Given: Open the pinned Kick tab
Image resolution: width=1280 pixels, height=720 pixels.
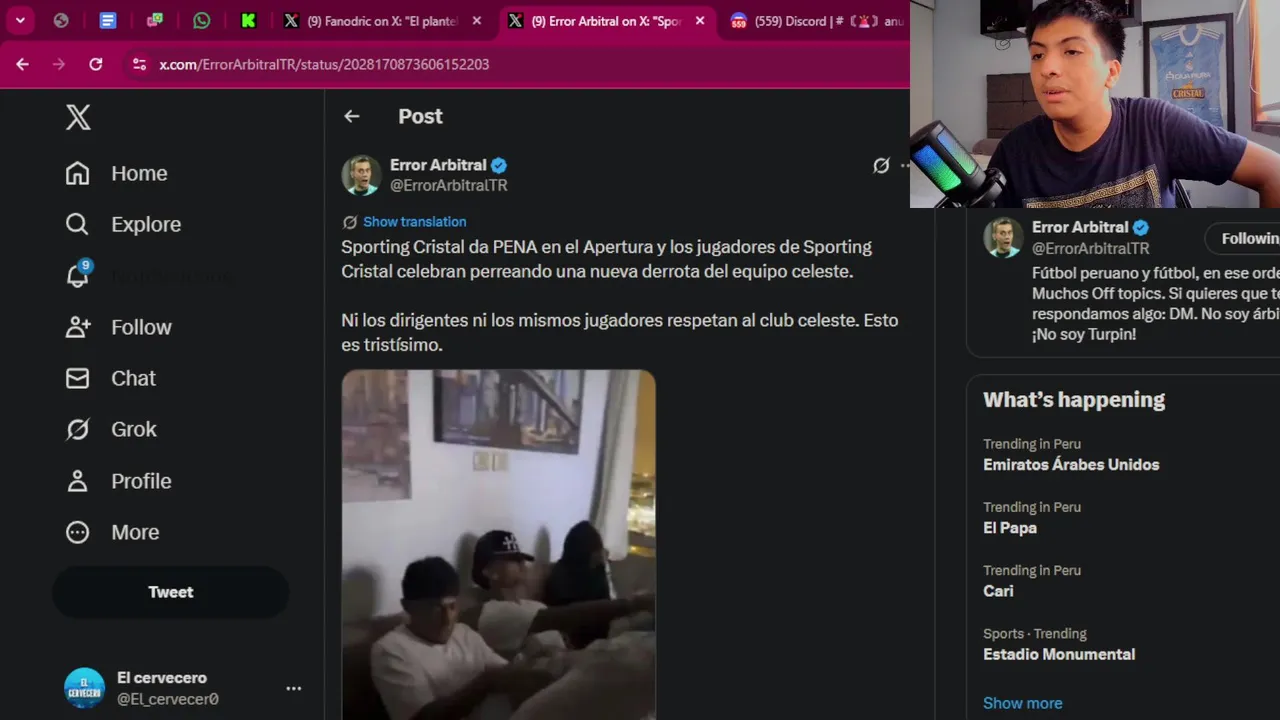Looking at the screenshot, I should click(248, 21).
